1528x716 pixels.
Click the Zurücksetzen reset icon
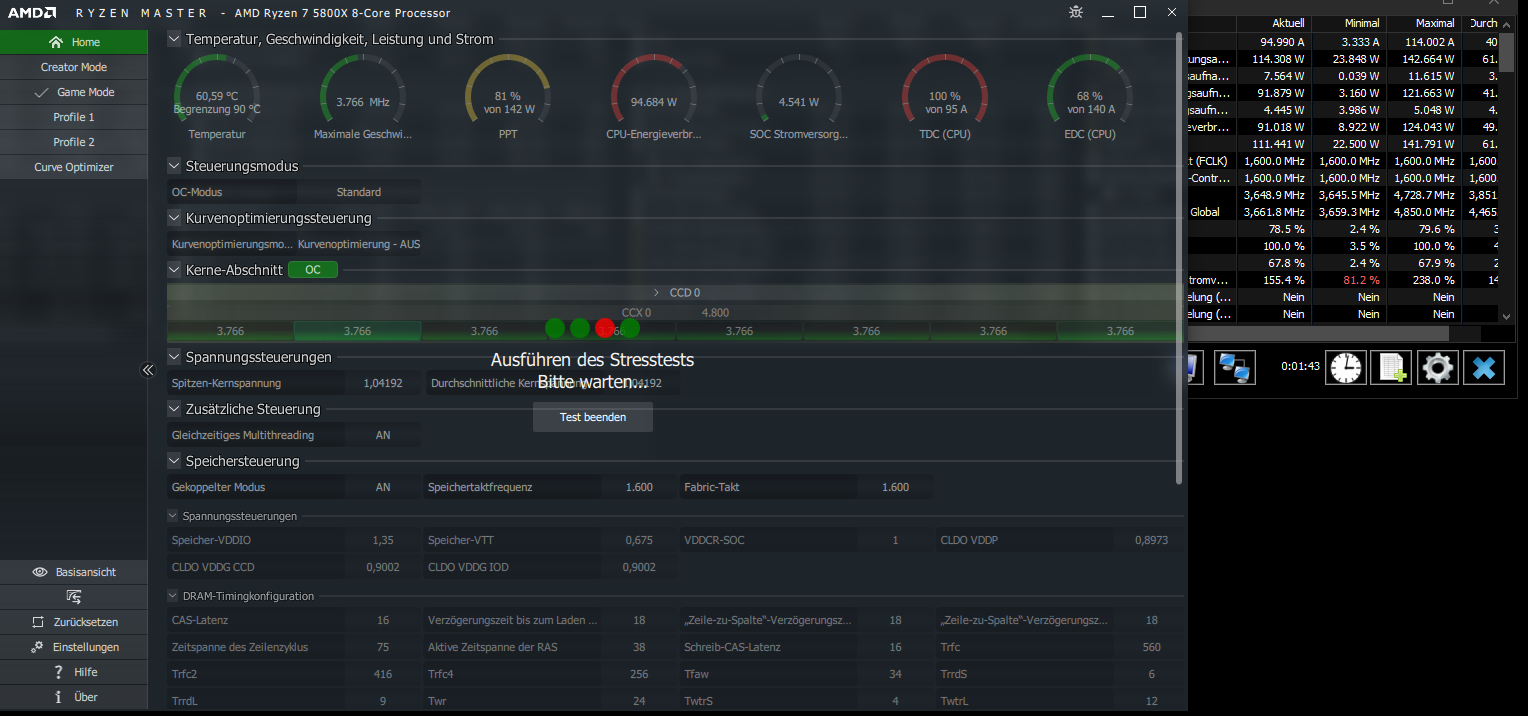(38, 622)
